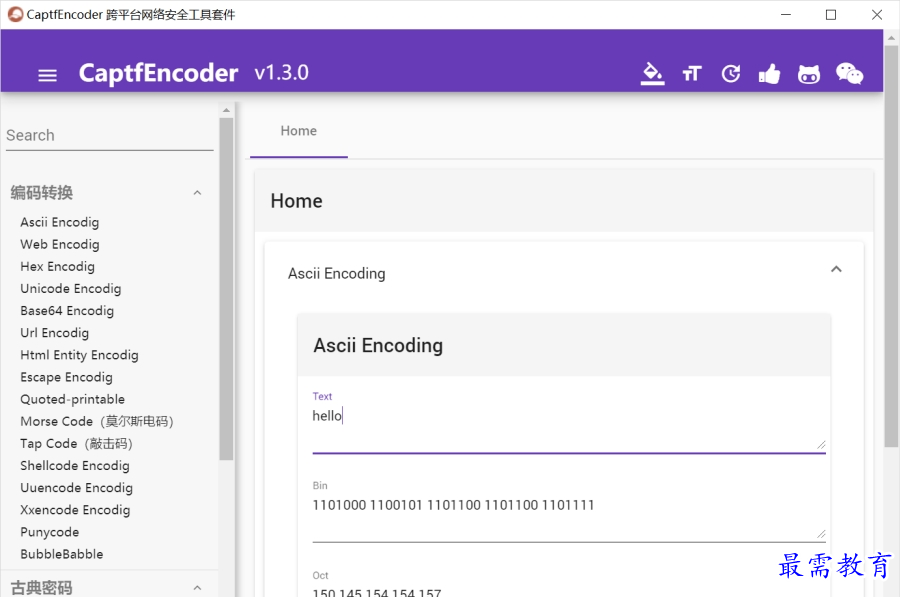This screenshot has height=597, width=900.
Task: Open the hamburger navigation menu
Action: click(47, 75)
